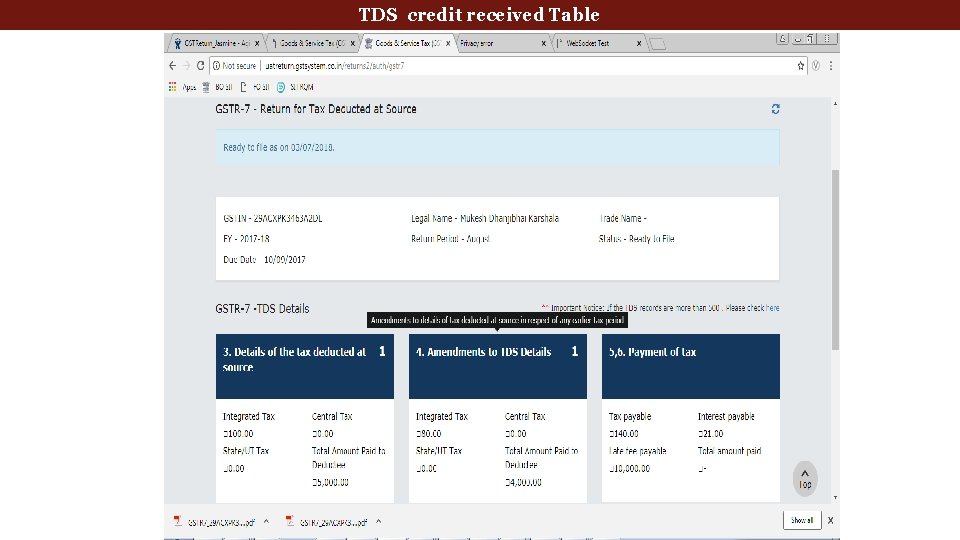
Task: Click Total Amount Paid value 5,000.00
Action: coord(330,482)
